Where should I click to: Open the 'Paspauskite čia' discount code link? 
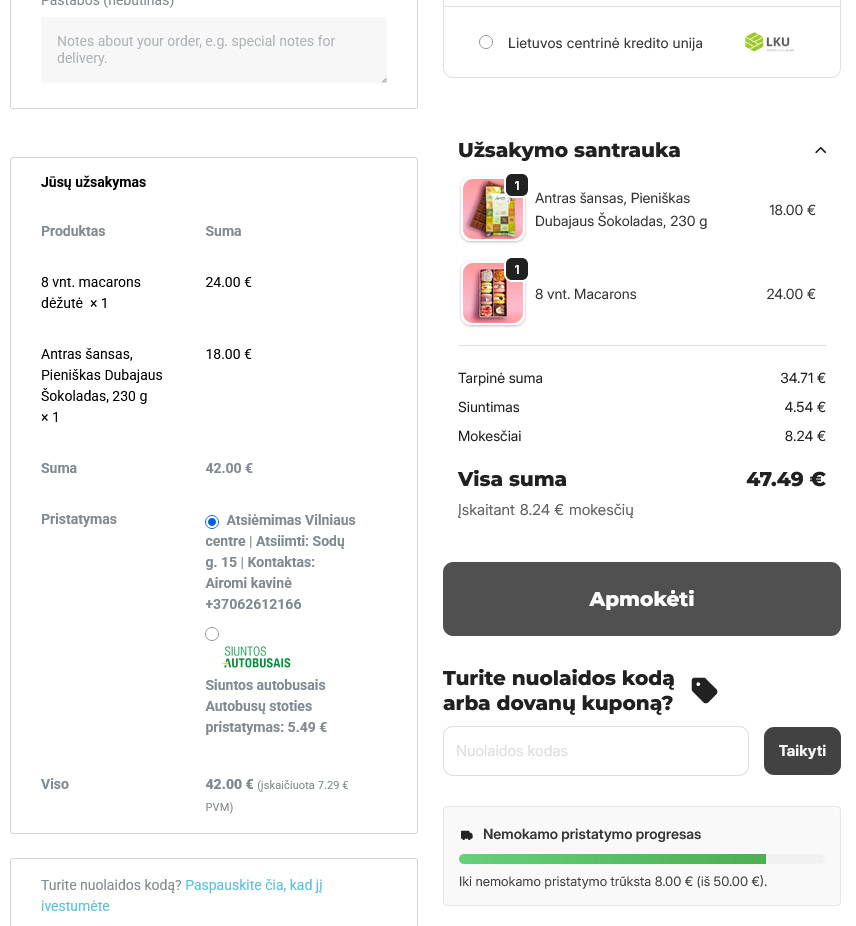point(254,885)
